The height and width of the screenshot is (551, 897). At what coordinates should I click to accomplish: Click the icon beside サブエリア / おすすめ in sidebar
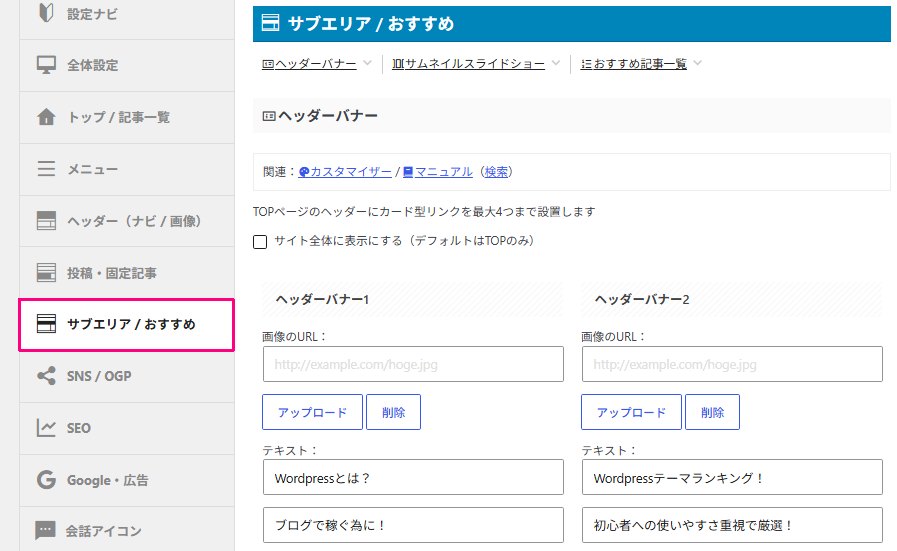click(x=46, y=324)
